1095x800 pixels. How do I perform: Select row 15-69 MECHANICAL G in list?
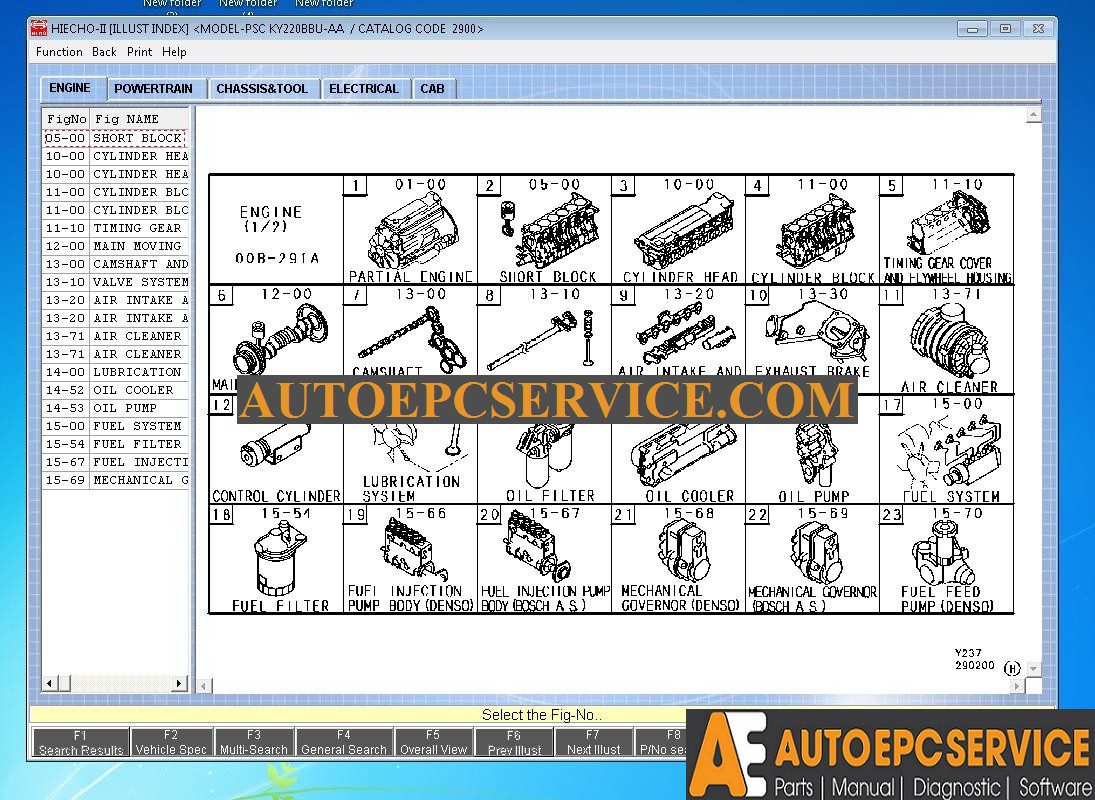pos(115,480)
